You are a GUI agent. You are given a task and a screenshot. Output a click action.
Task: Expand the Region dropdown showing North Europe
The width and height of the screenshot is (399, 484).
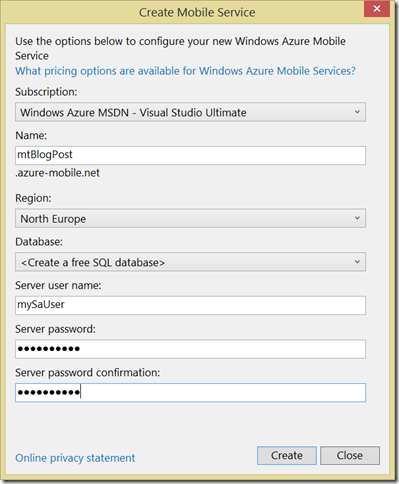190,218
